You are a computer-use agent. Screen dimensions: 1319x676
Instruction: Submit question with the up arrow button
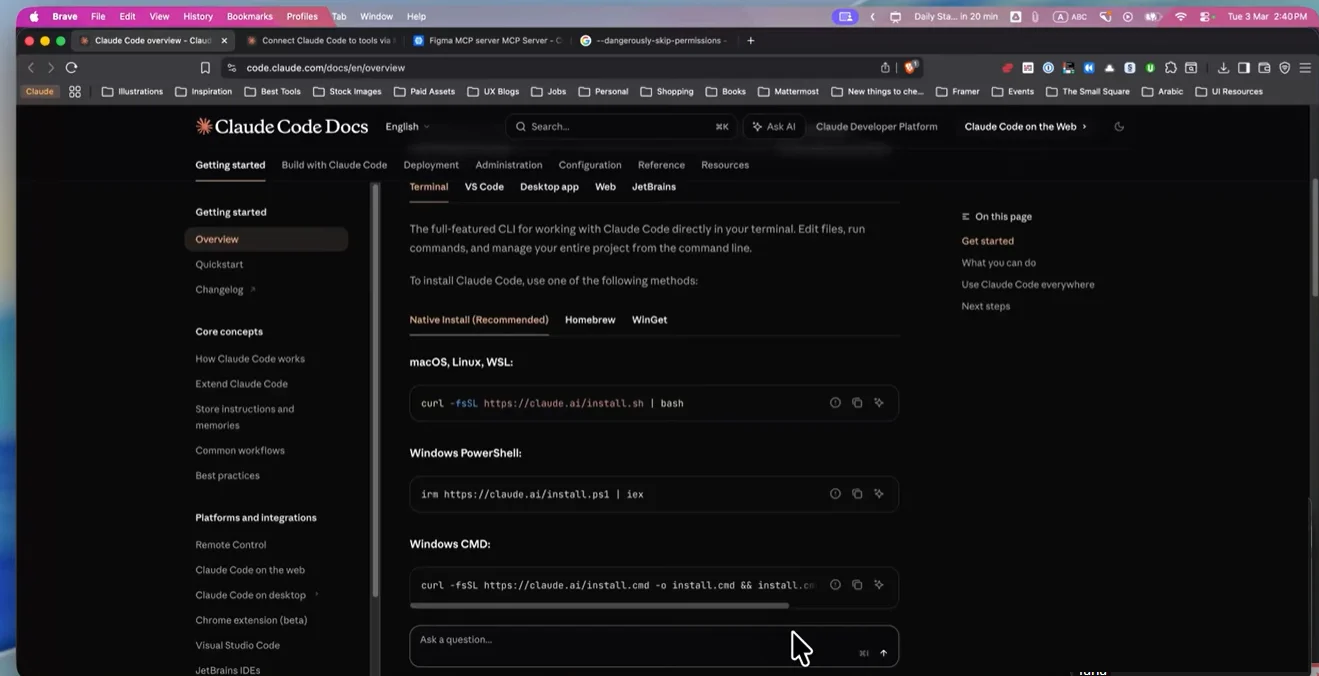coord(883,653)
